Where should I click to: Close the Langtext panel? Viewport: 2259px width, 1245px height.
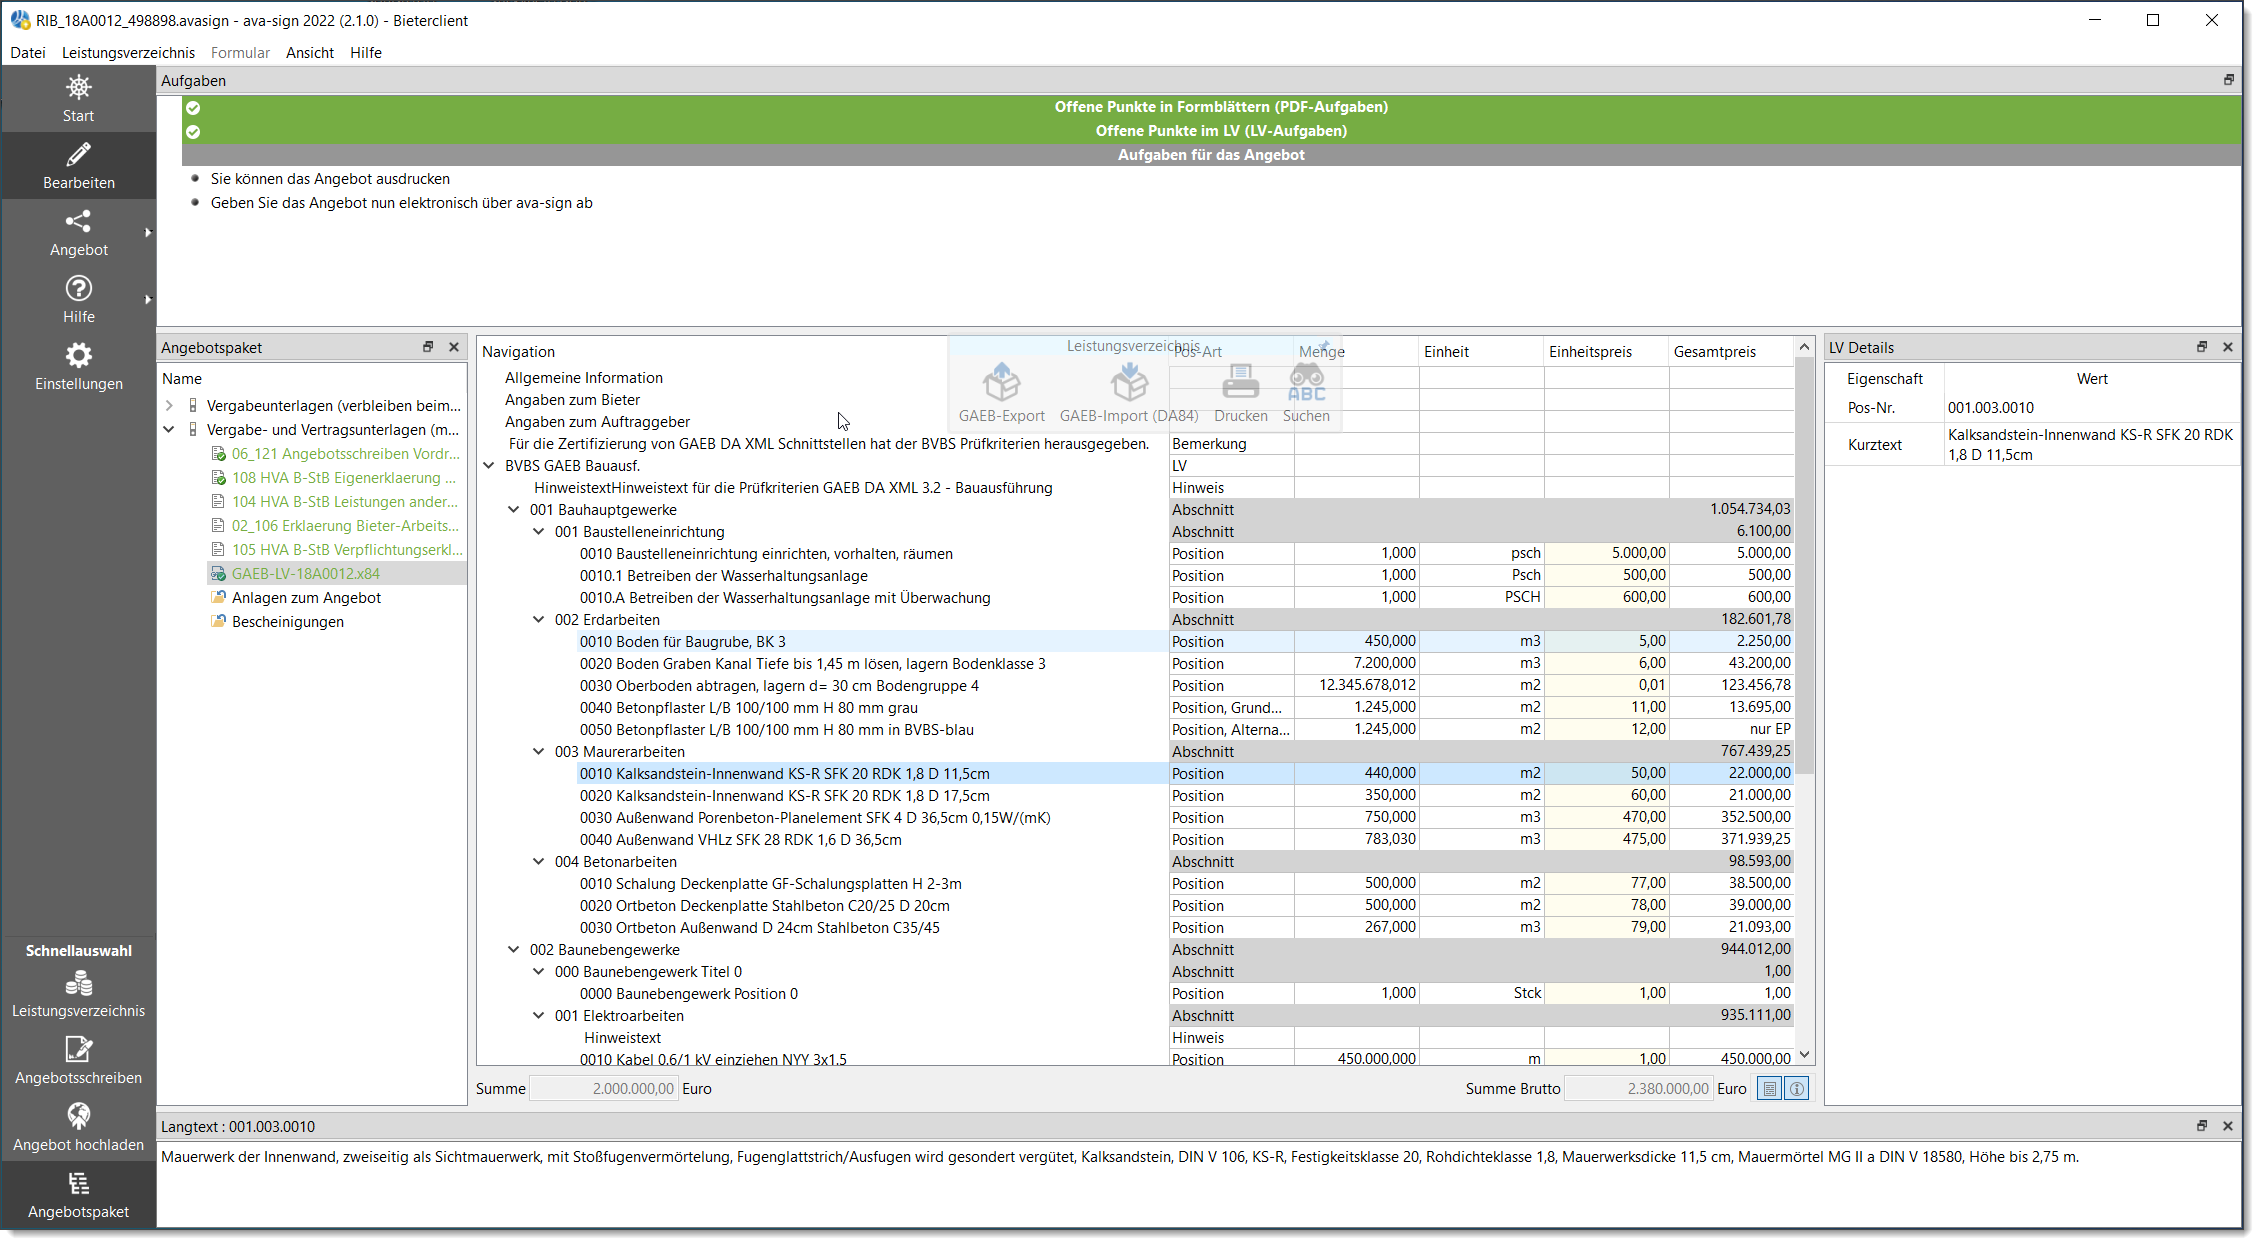pos(2228,1126)
